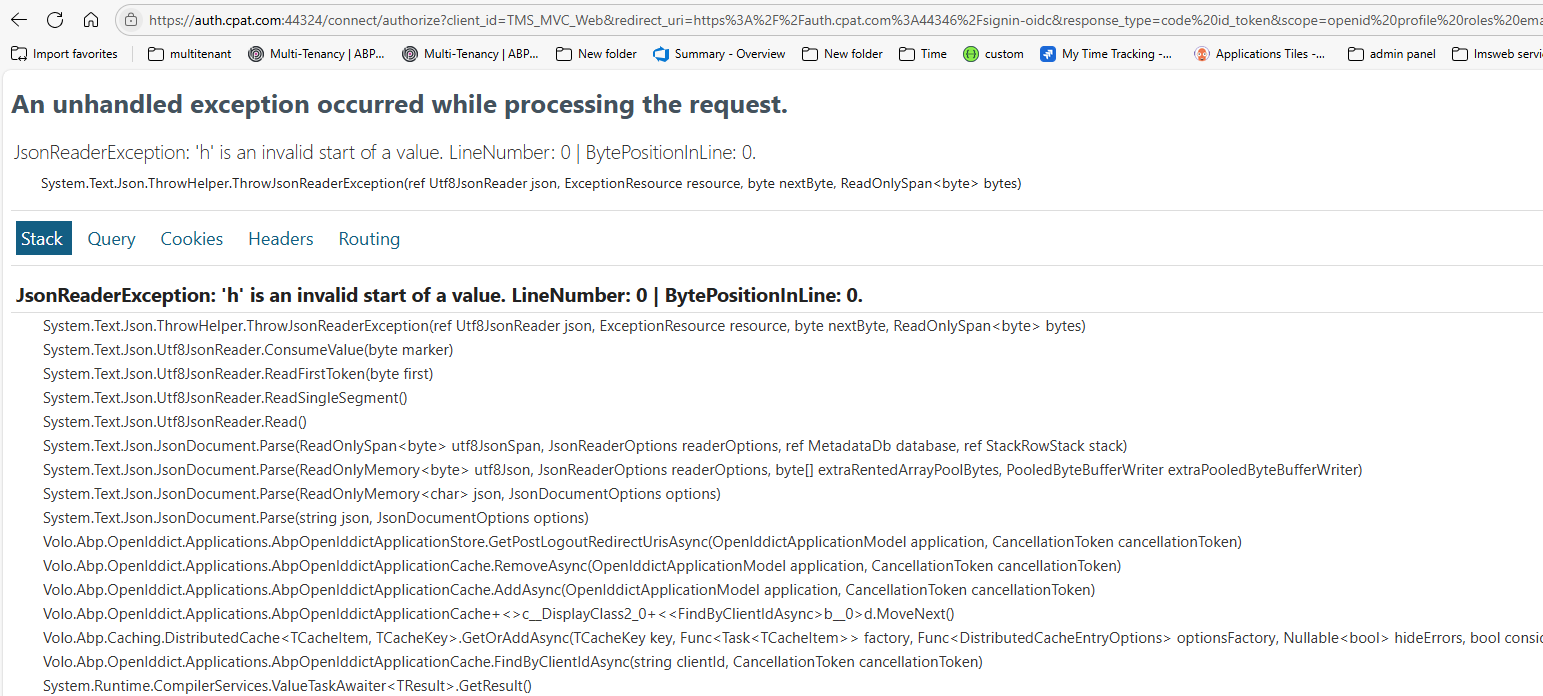The image size is (1543, 696).
Task: Expand the Time bookmarks folder
Action: pos(922,54)
